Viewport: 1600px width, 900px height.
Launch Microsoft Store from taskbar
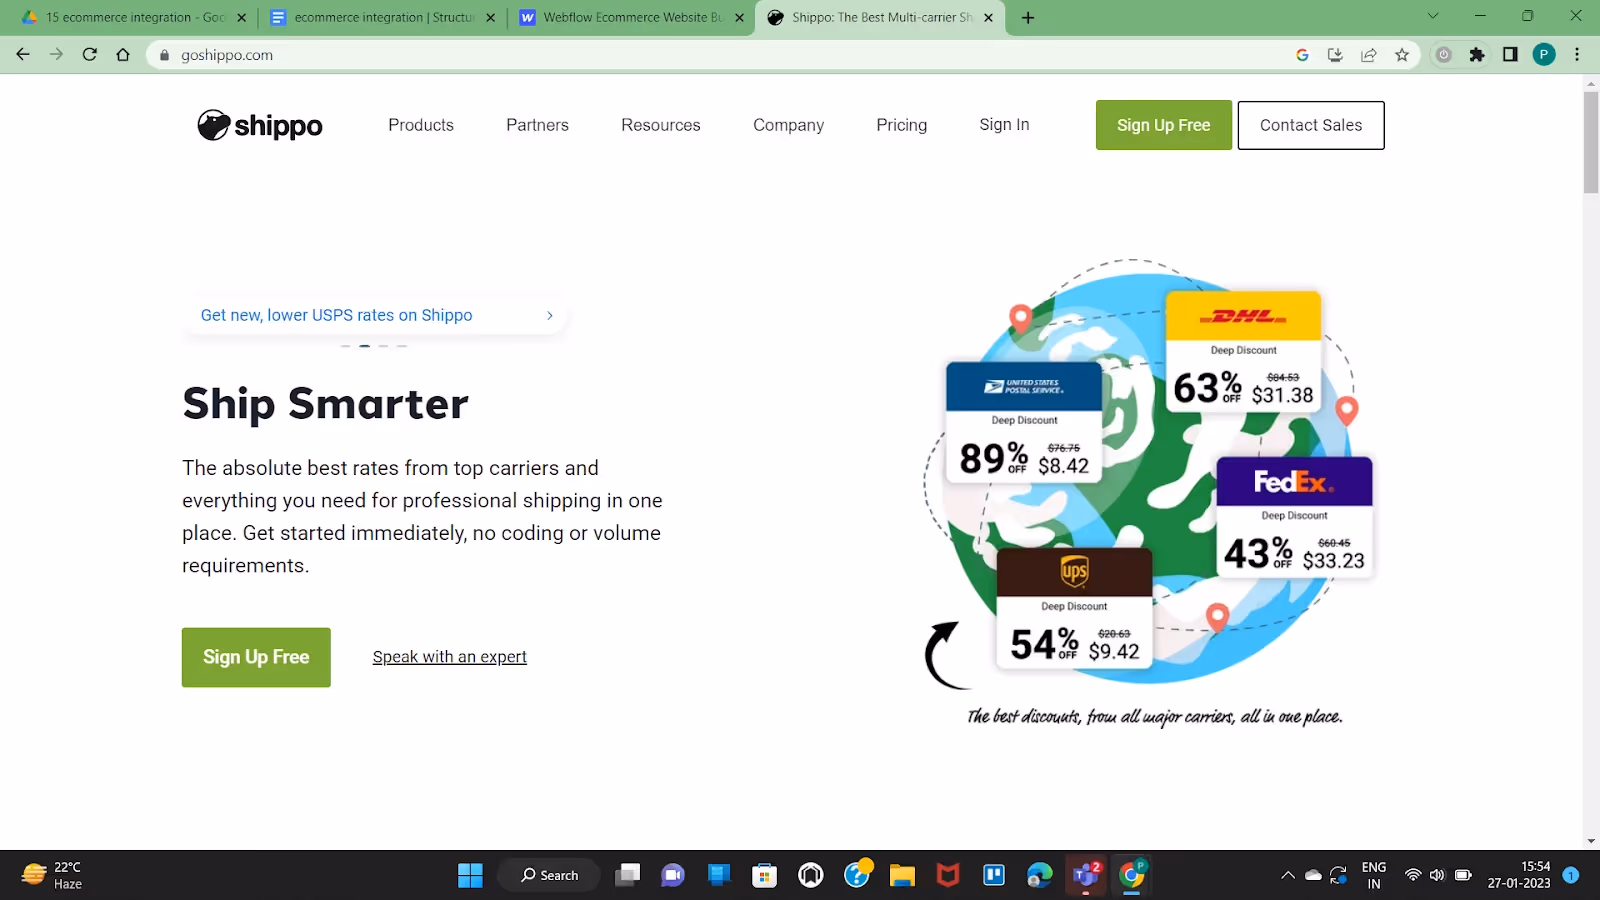coord(765,875)
